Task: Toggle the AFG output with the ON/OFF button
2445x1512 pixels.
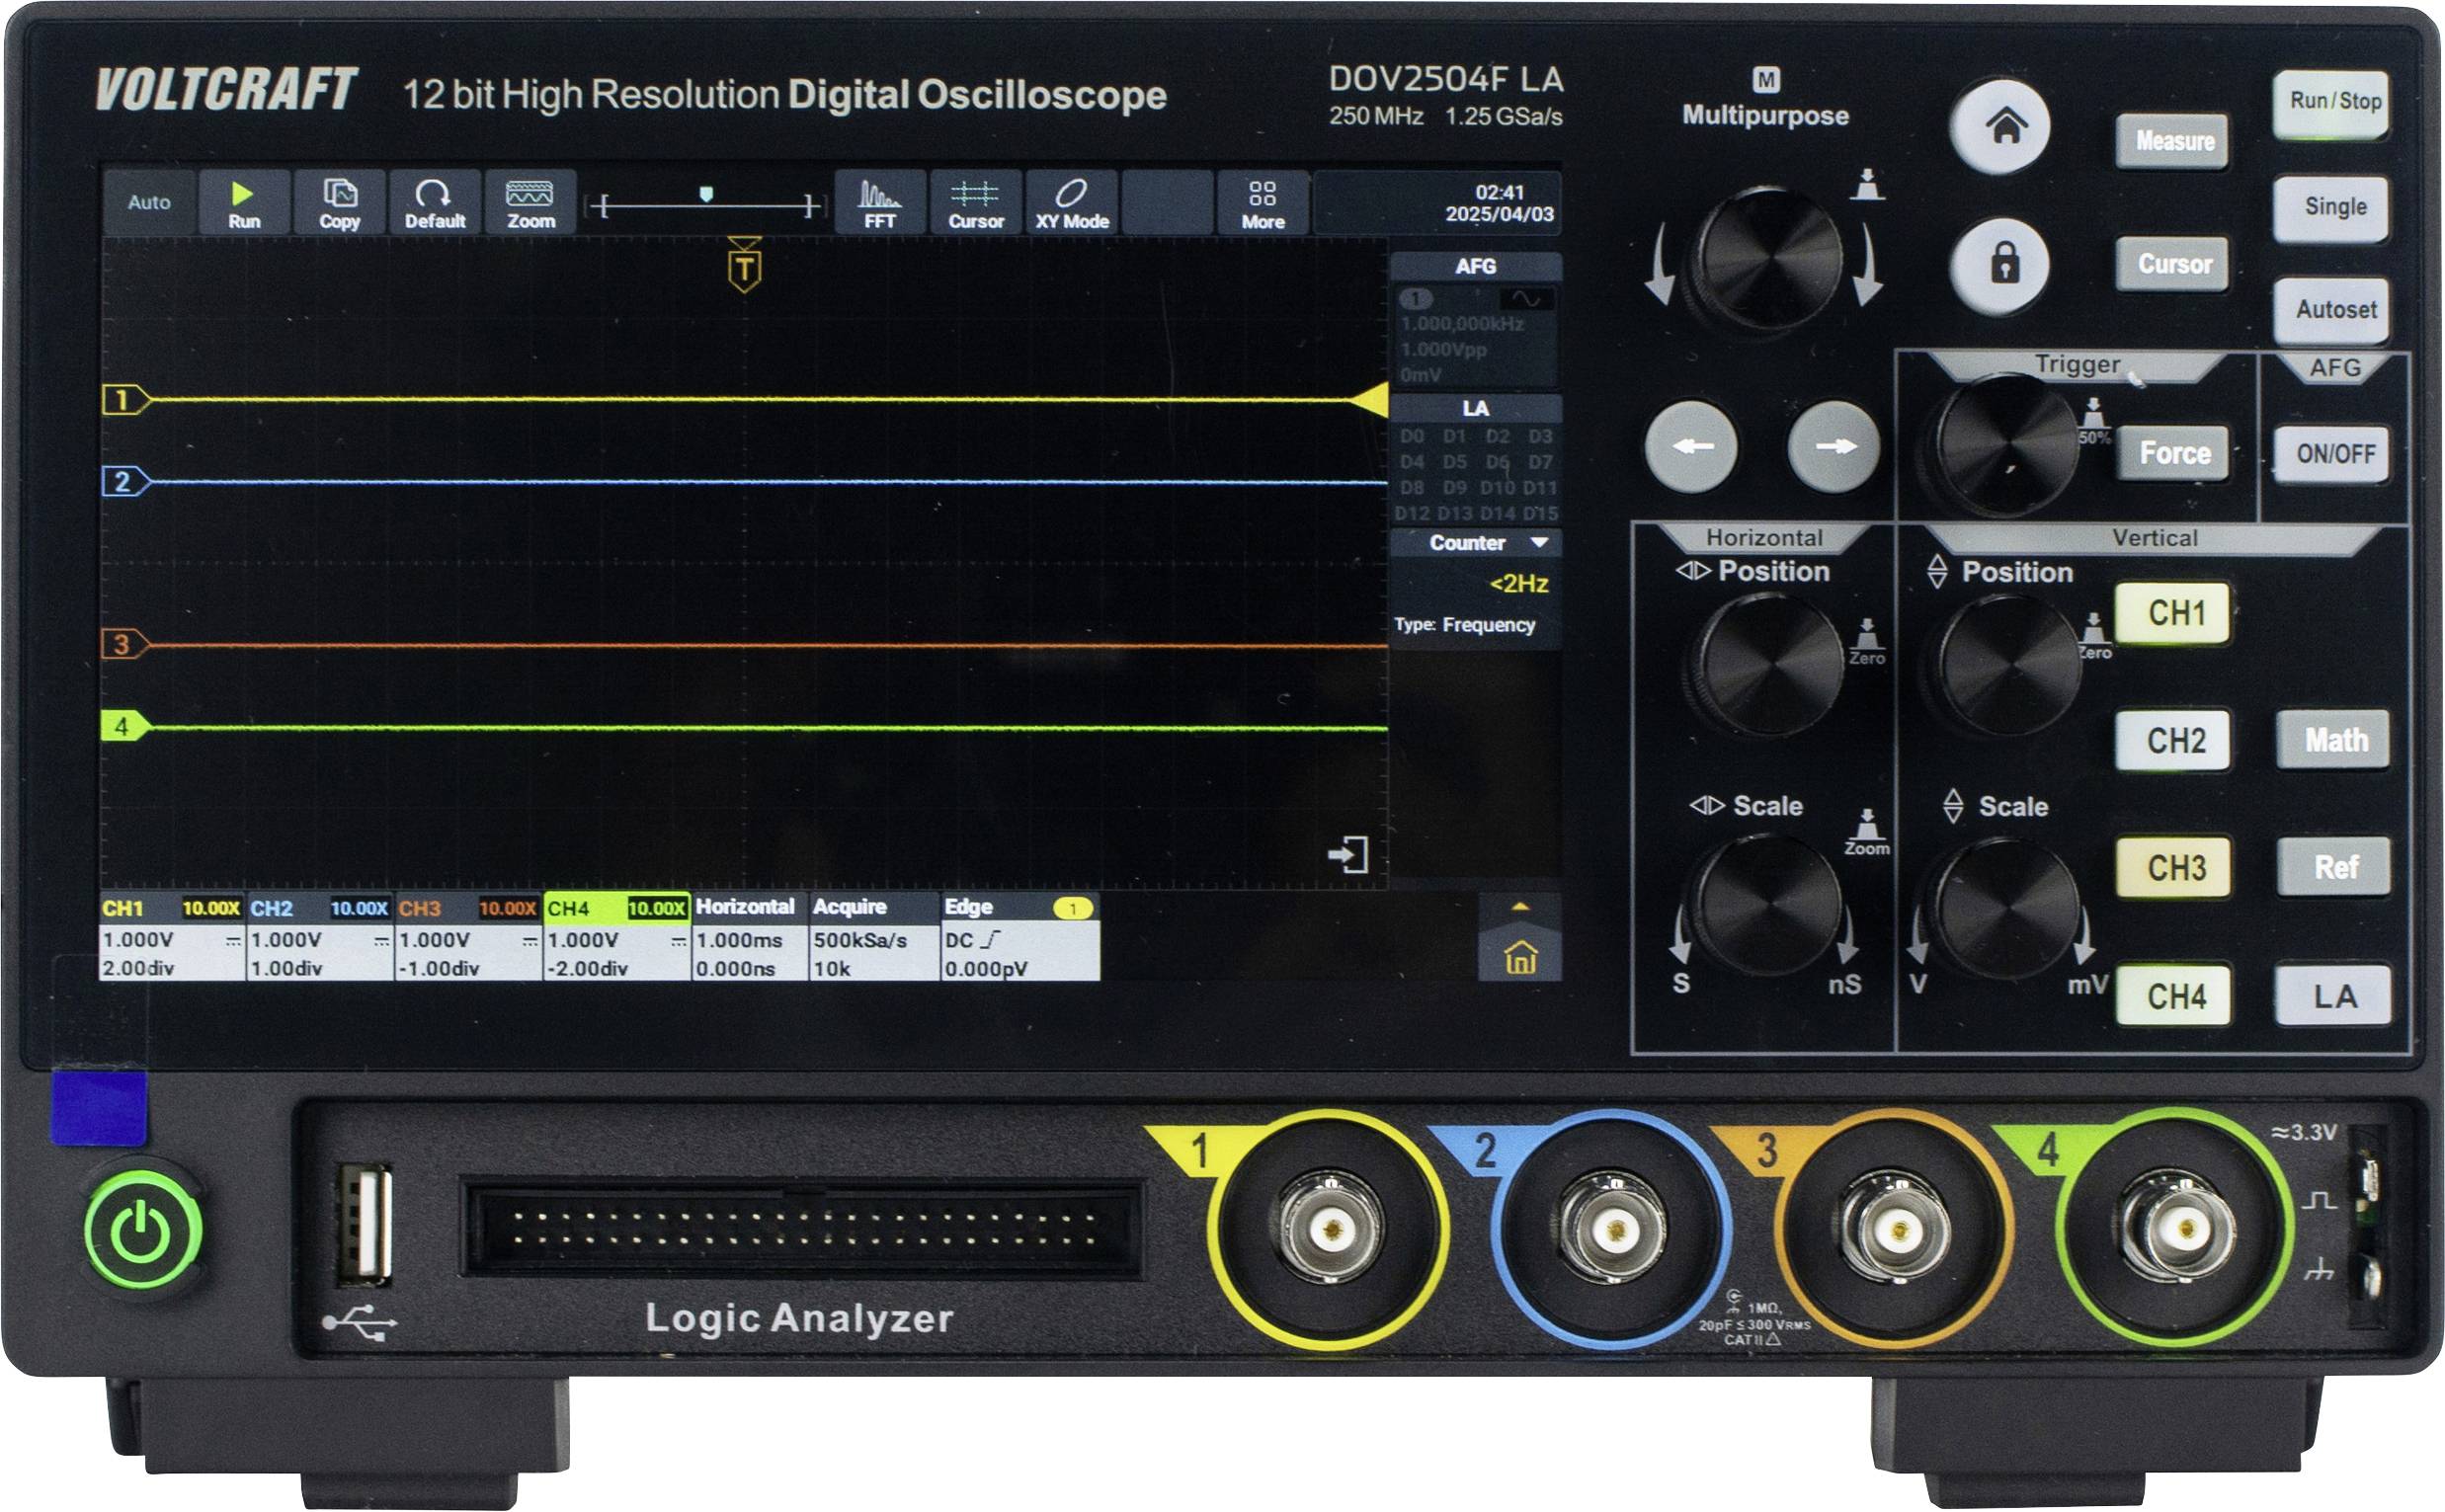Action: pyautogui.click(x=2332, y=451)
